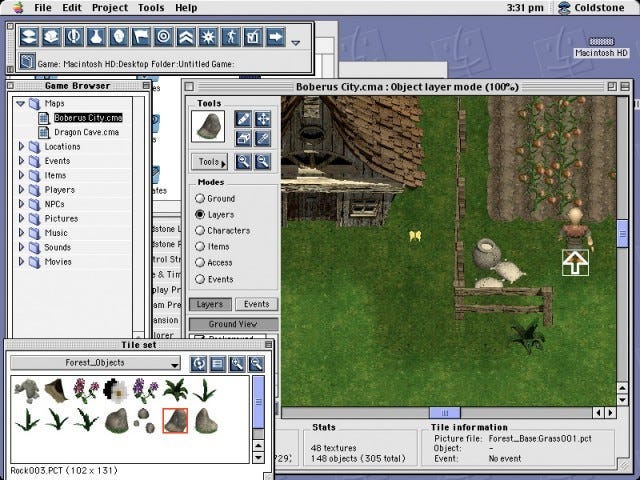Select the pencil draw tool
Screen dimensions: 640x480
(x=243, y=119)
